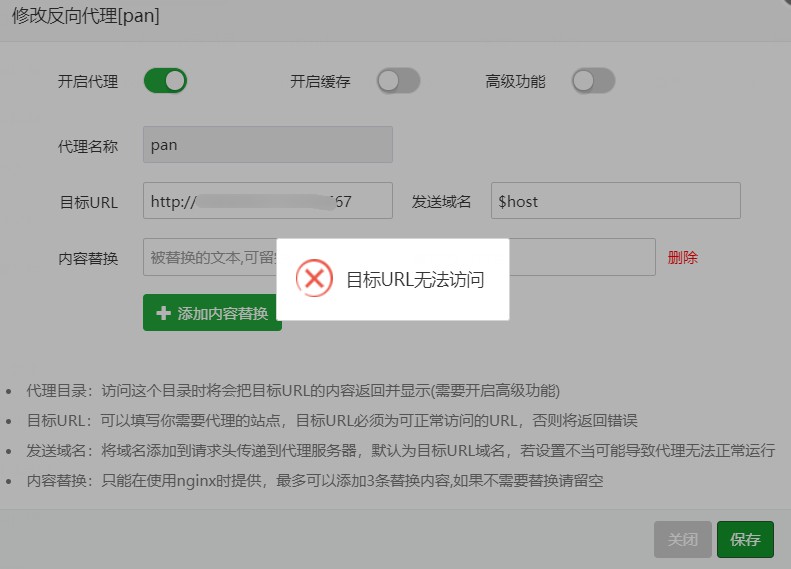
Task: Click the 内容替换 field label
Action: click(x=88, y=259)
